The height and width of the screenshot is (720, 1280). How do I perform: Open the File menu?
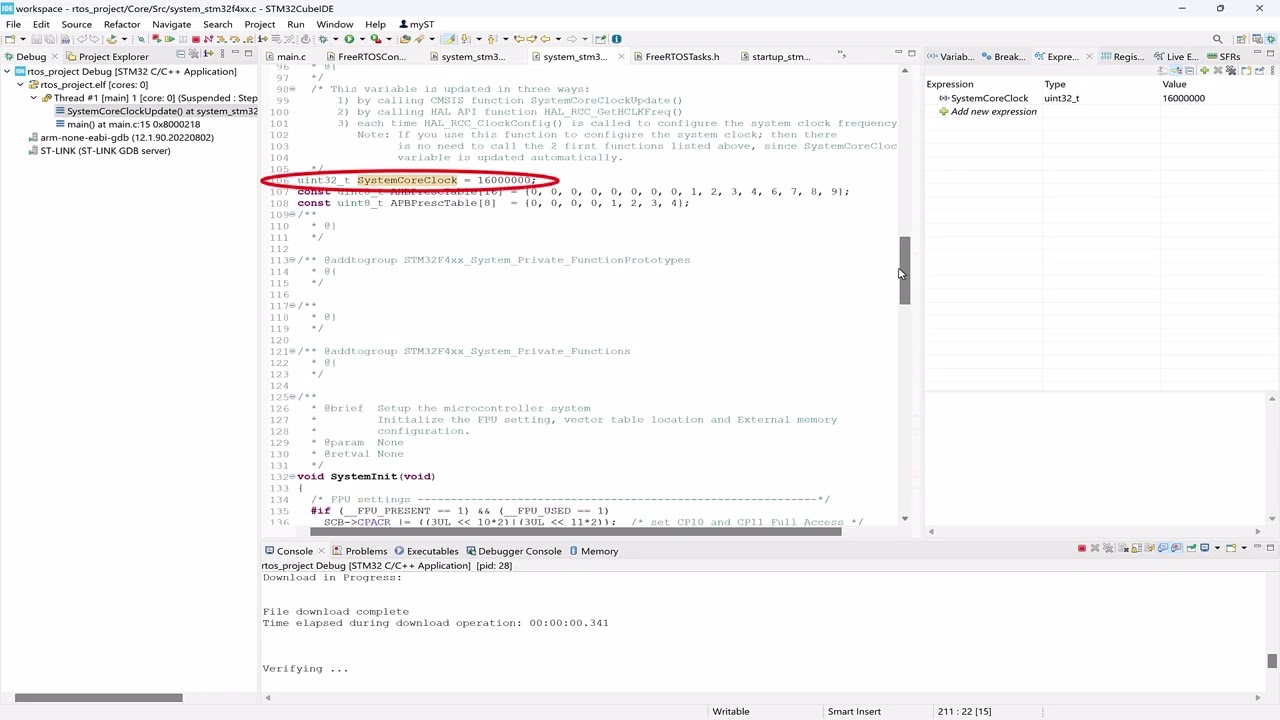point(13,24)
